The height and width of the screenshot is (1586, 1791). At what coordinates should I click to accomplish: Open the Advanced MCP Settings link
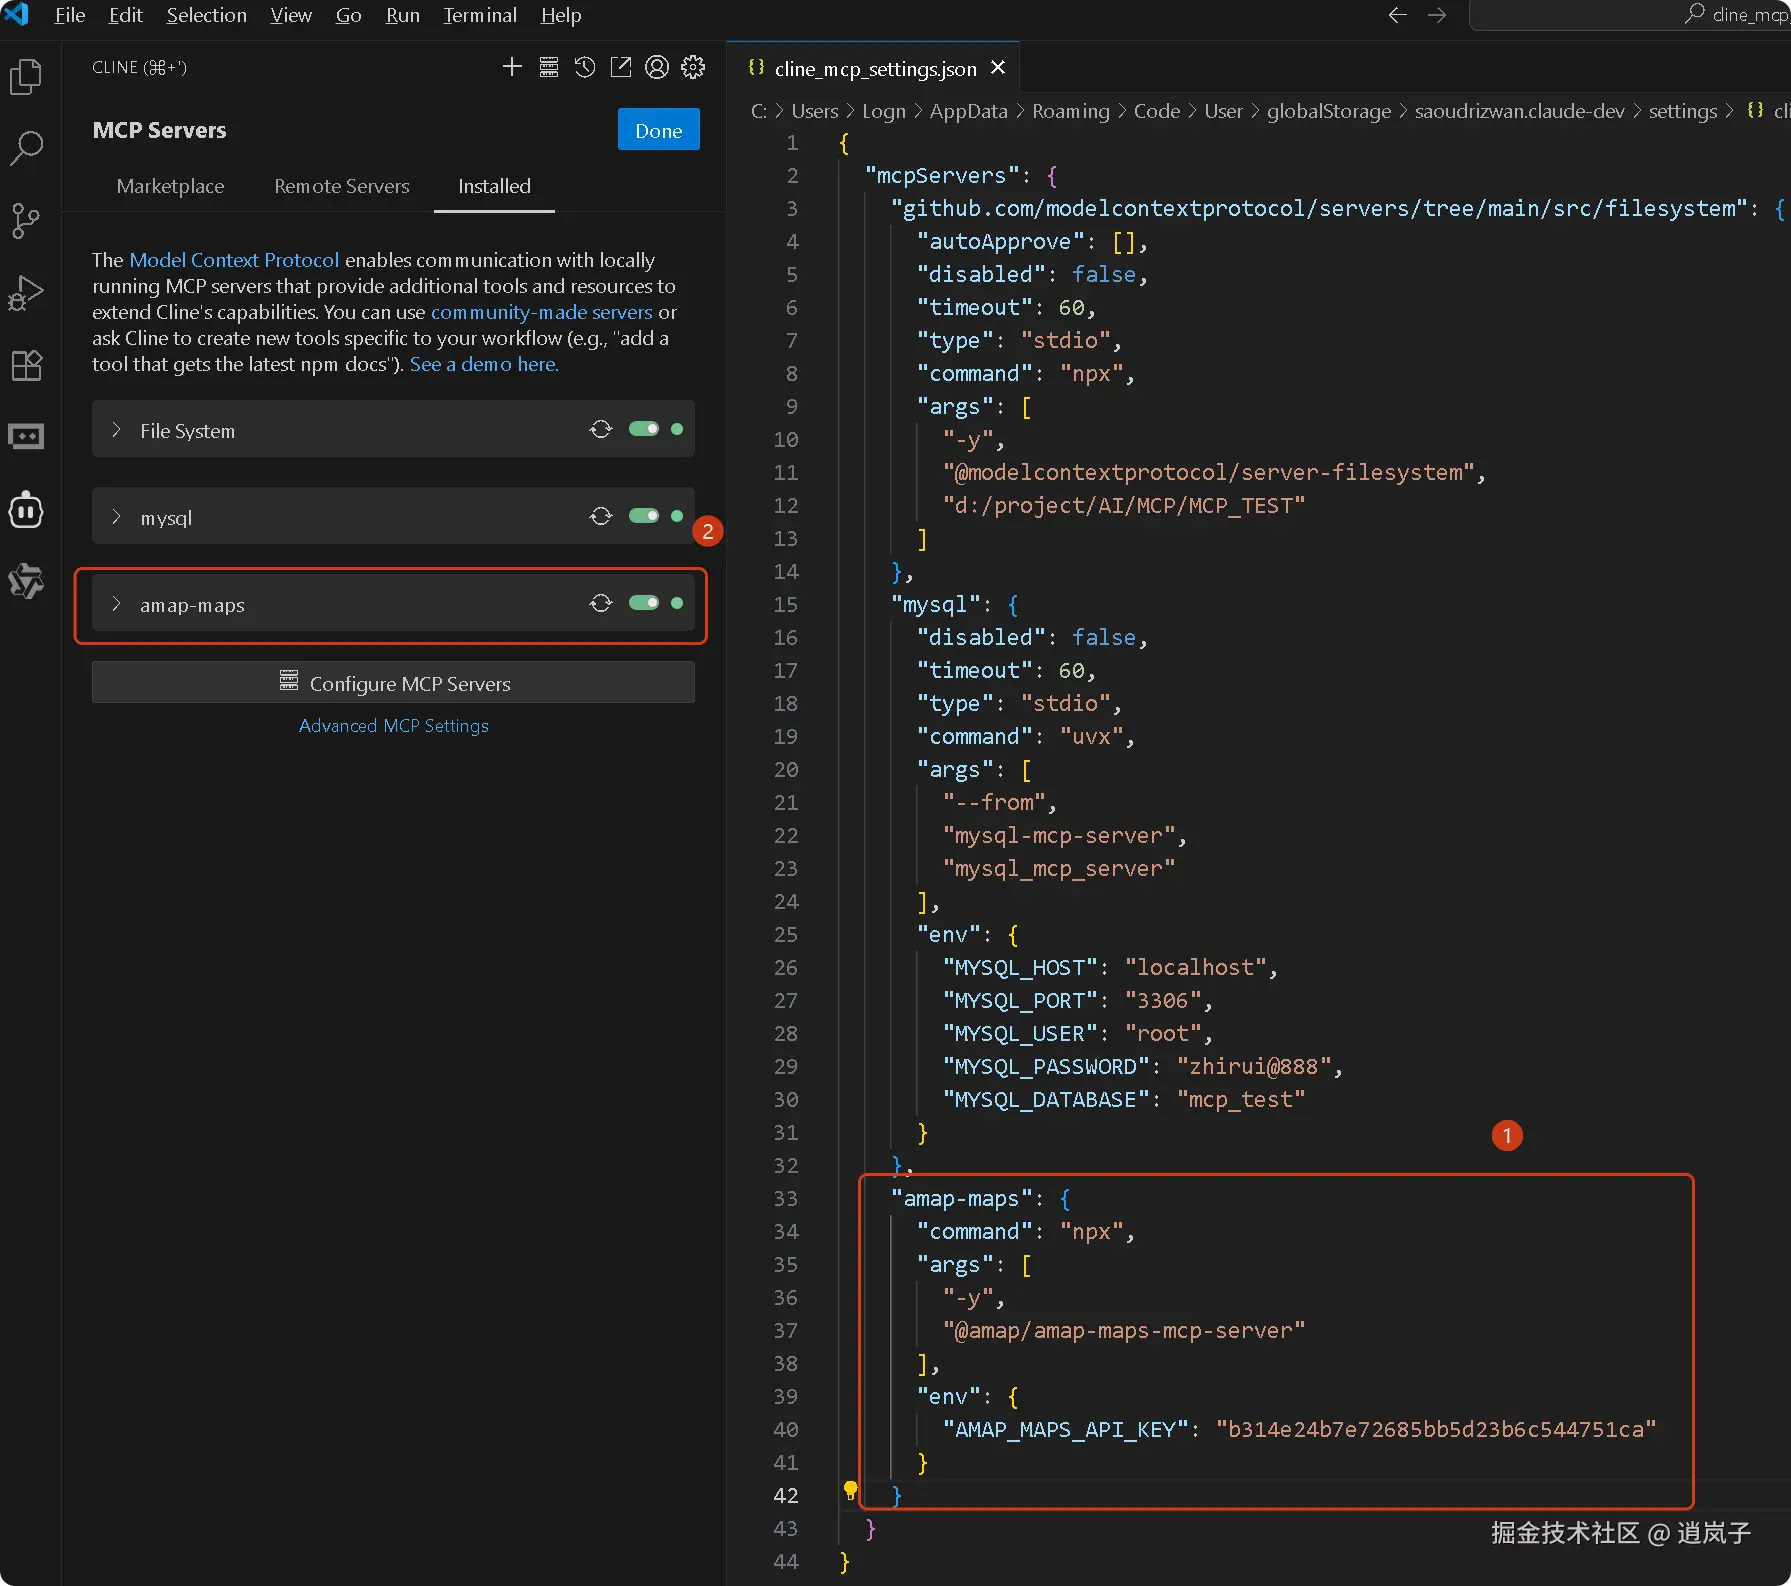pyautogui.click(x=393, y=726)
